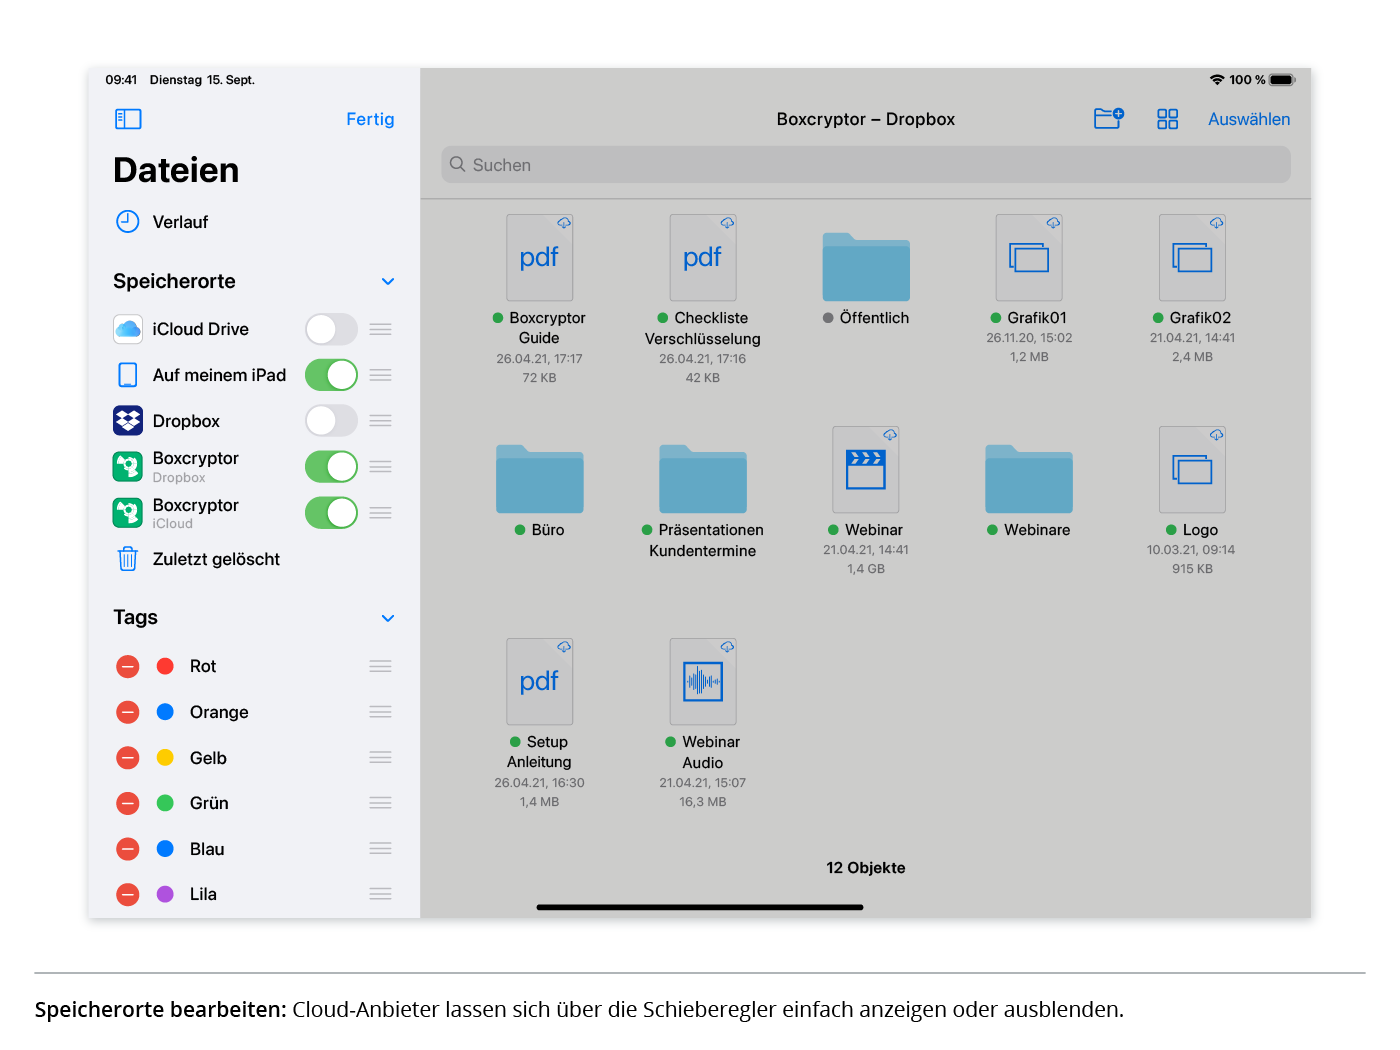Enable the Dropbox location switch
This screenshot has width=1400, height=1050.
coord(331,421)
